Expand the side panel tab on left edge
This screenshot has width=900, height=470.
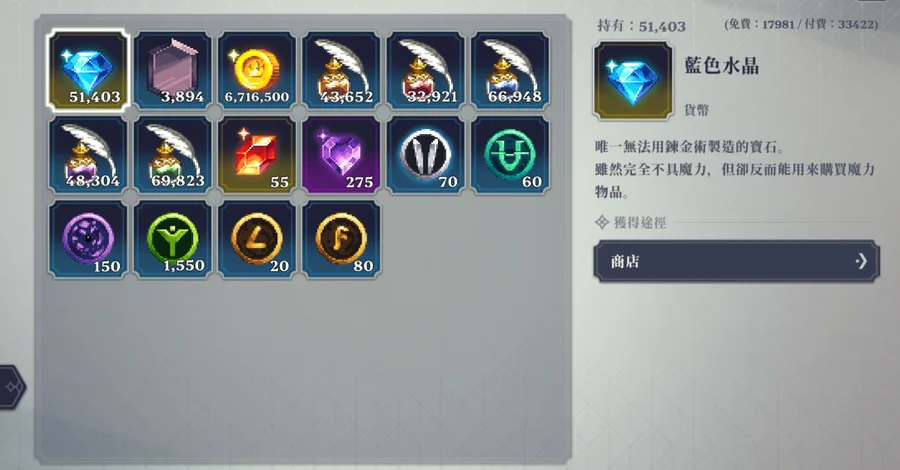11,387
